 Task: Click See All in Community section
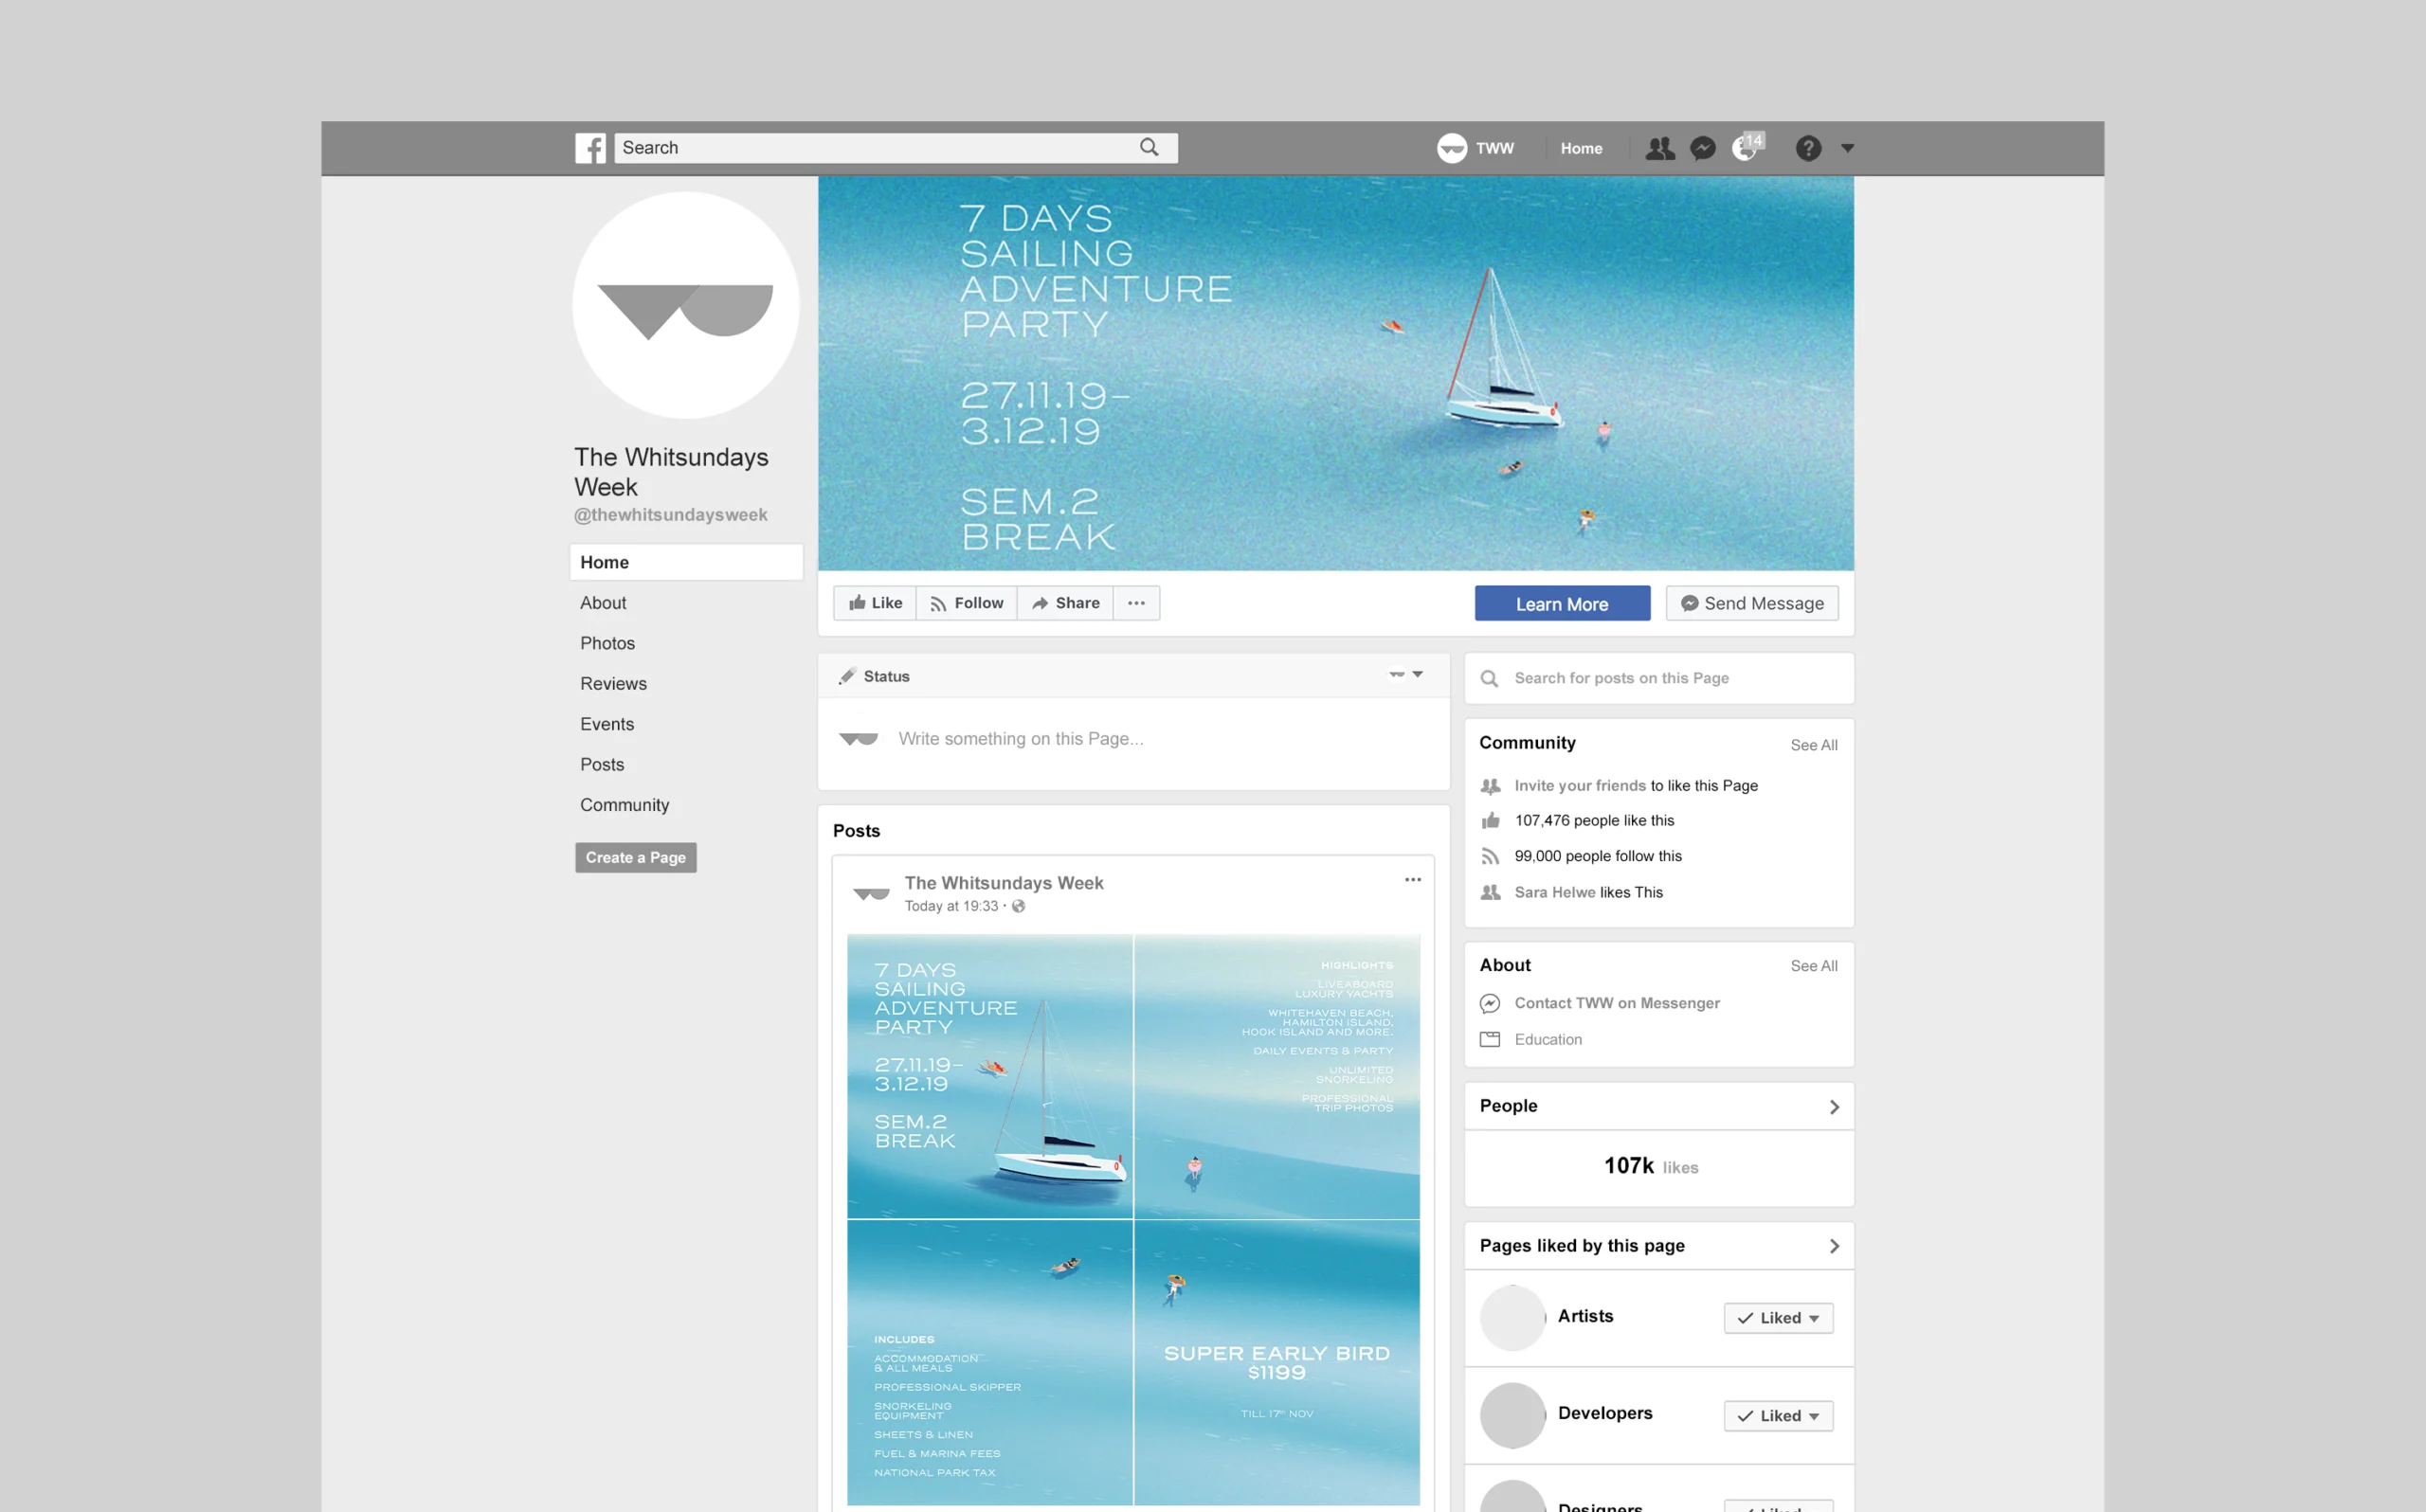tap(1813, 745)
